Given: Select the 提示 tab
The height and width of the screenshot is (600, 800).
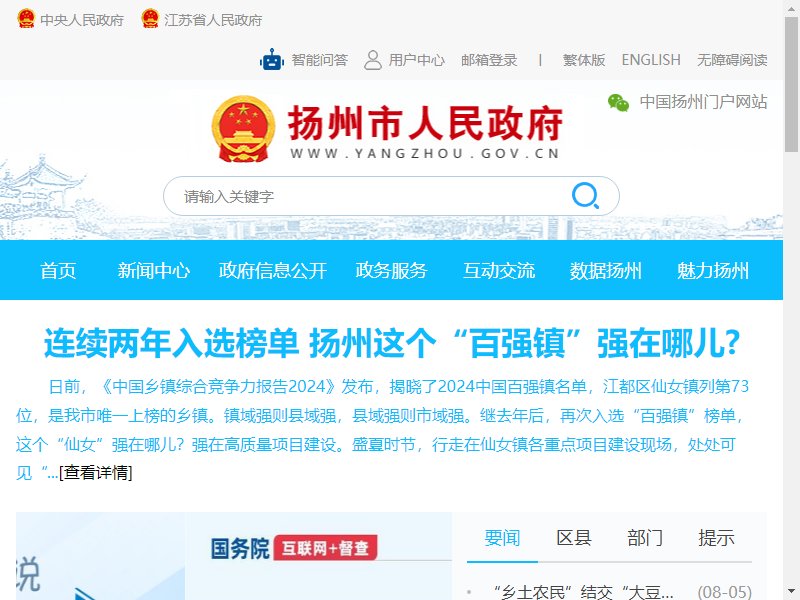Looking at the screenshot, I should tap(716, 538).
